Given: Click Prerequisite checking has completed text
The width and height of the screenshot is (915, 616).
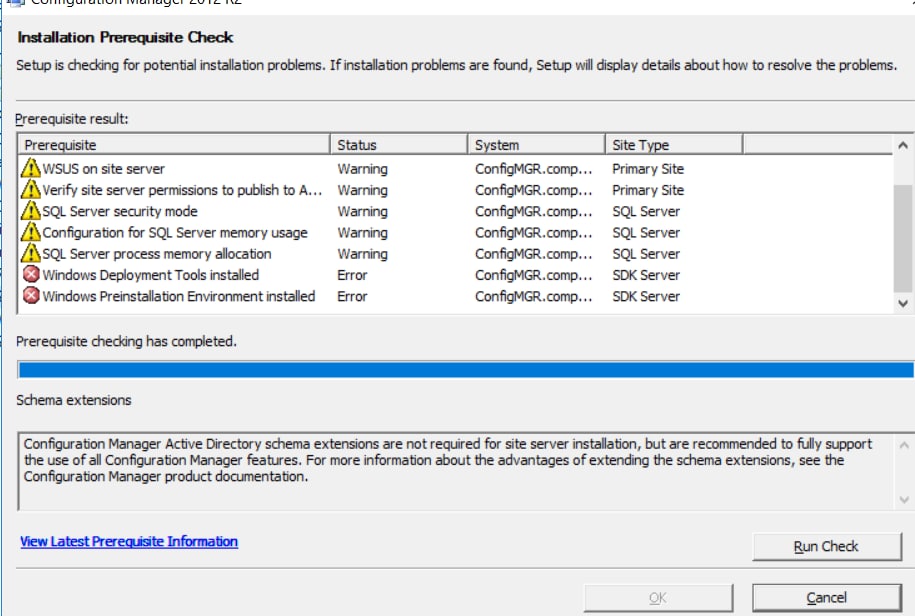Looking at the screenshot, I should (x=126, y=341).
